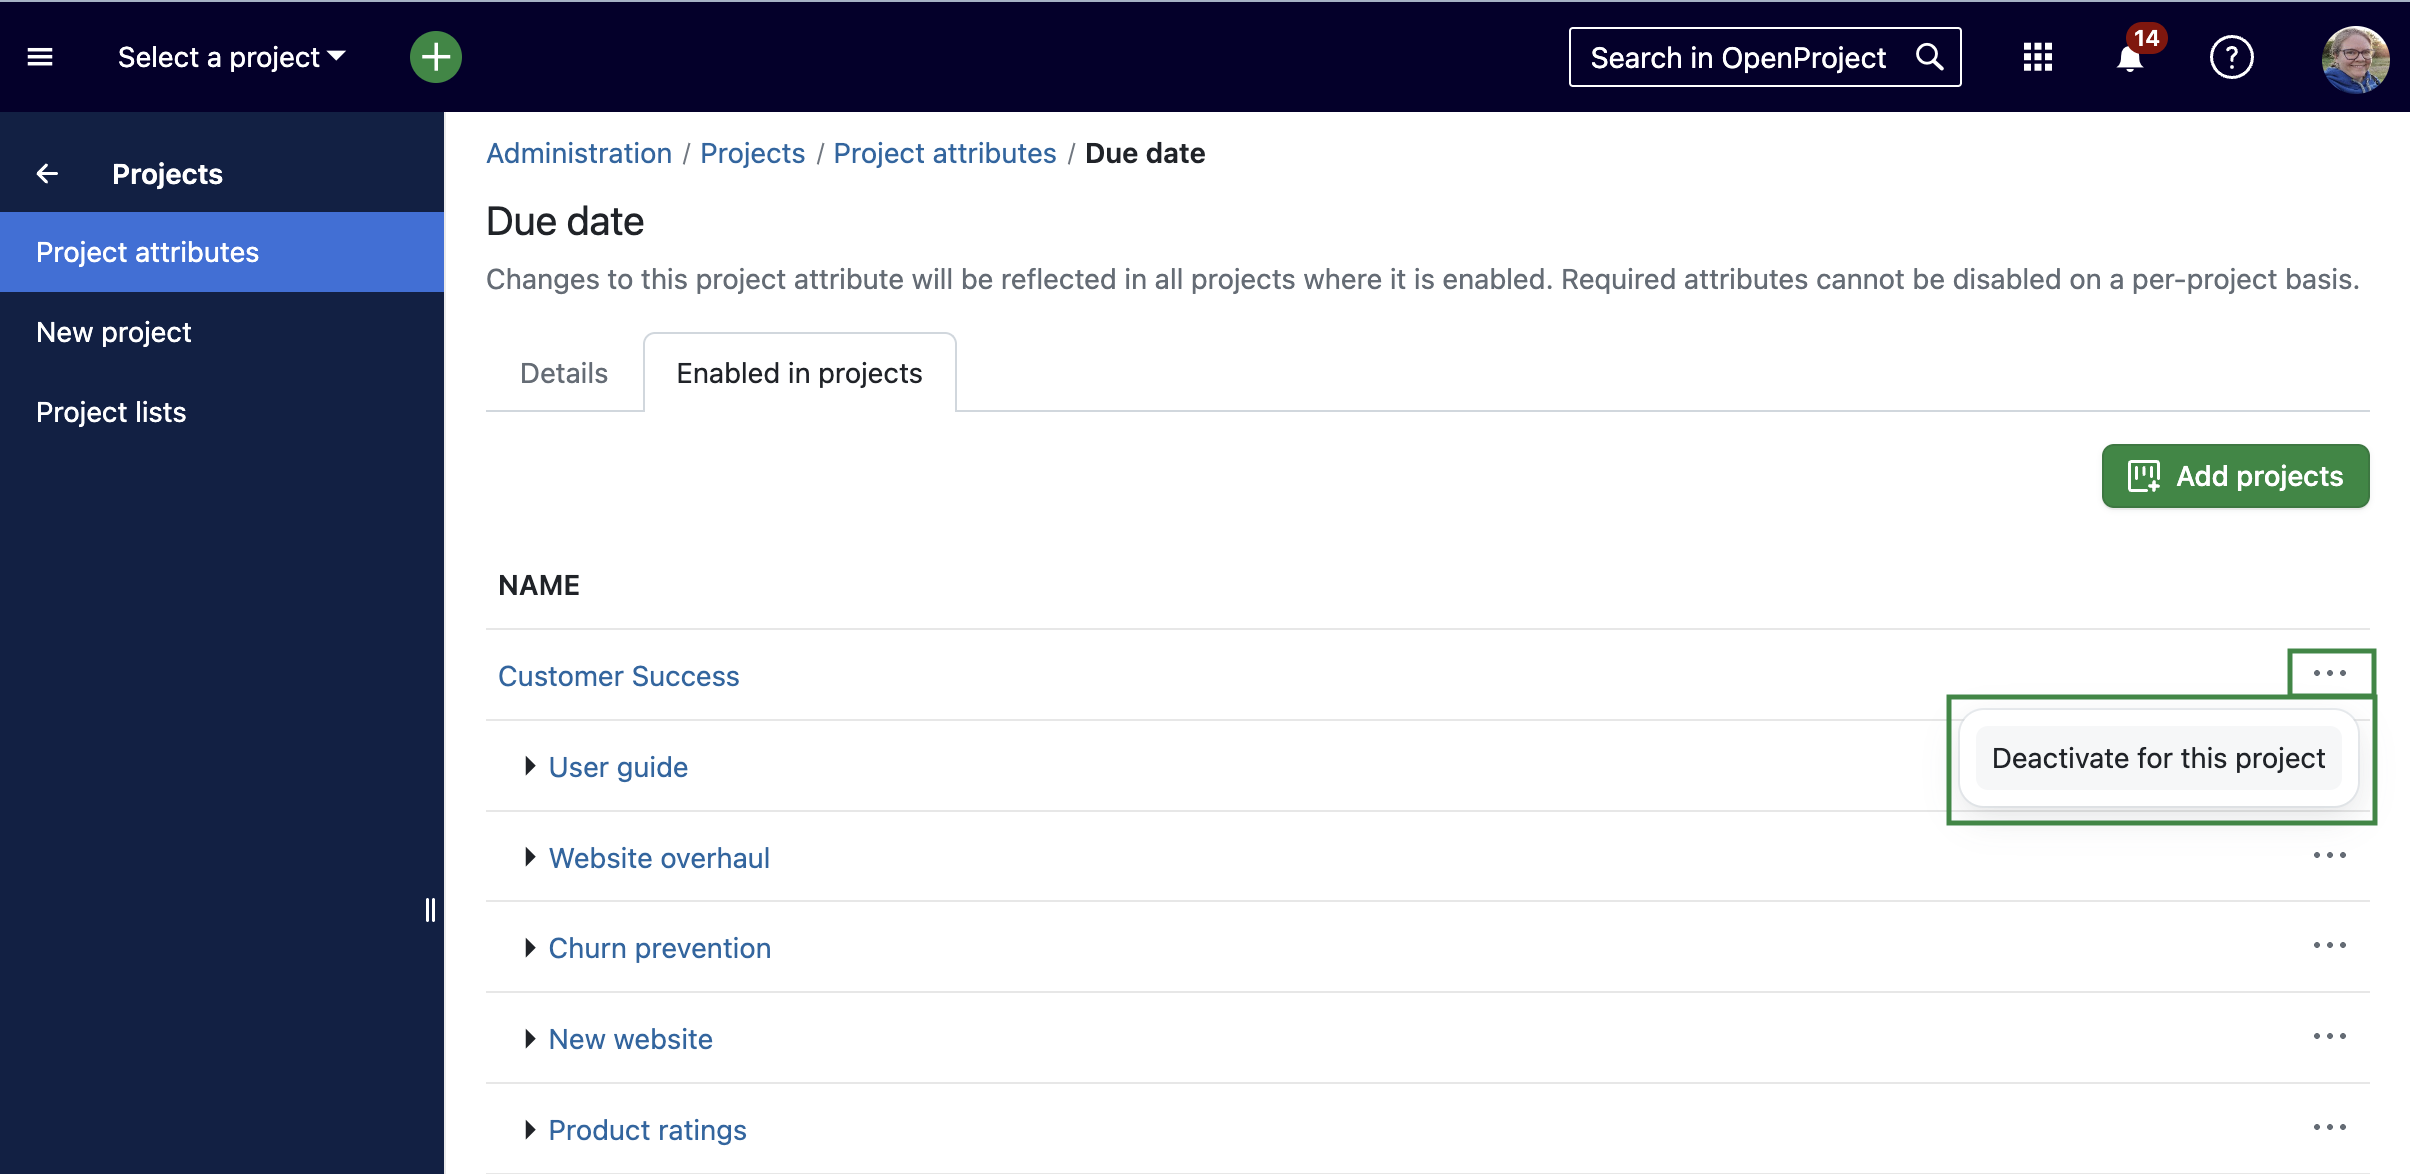Click the grid/waffle menu icon
This screenshot has height=1174, width=2410.
[x=2033, y=57]
